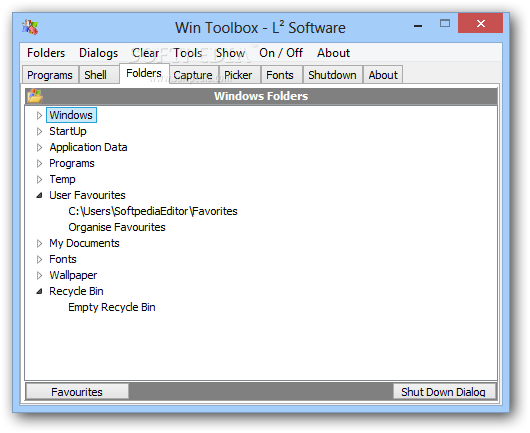Select the StartUp tree item label
This screenshot has height=433, width=530.
68,131
